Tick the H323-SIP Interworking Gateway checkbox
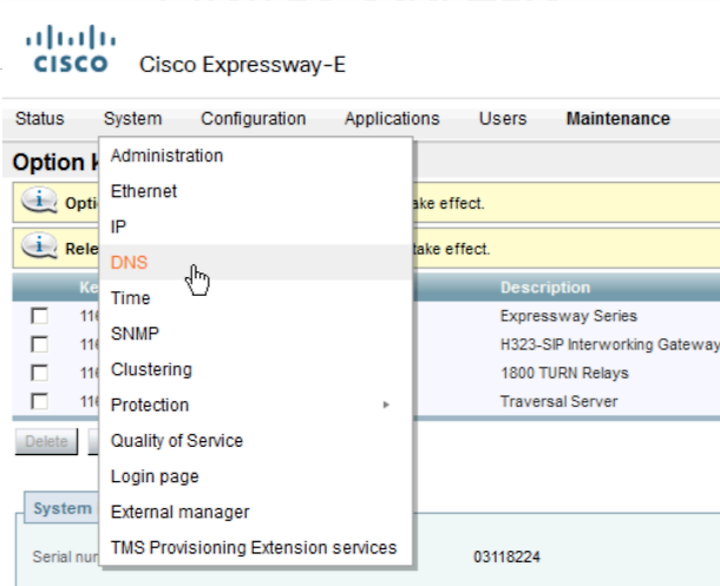720x586 pixels. pos(39,344)
